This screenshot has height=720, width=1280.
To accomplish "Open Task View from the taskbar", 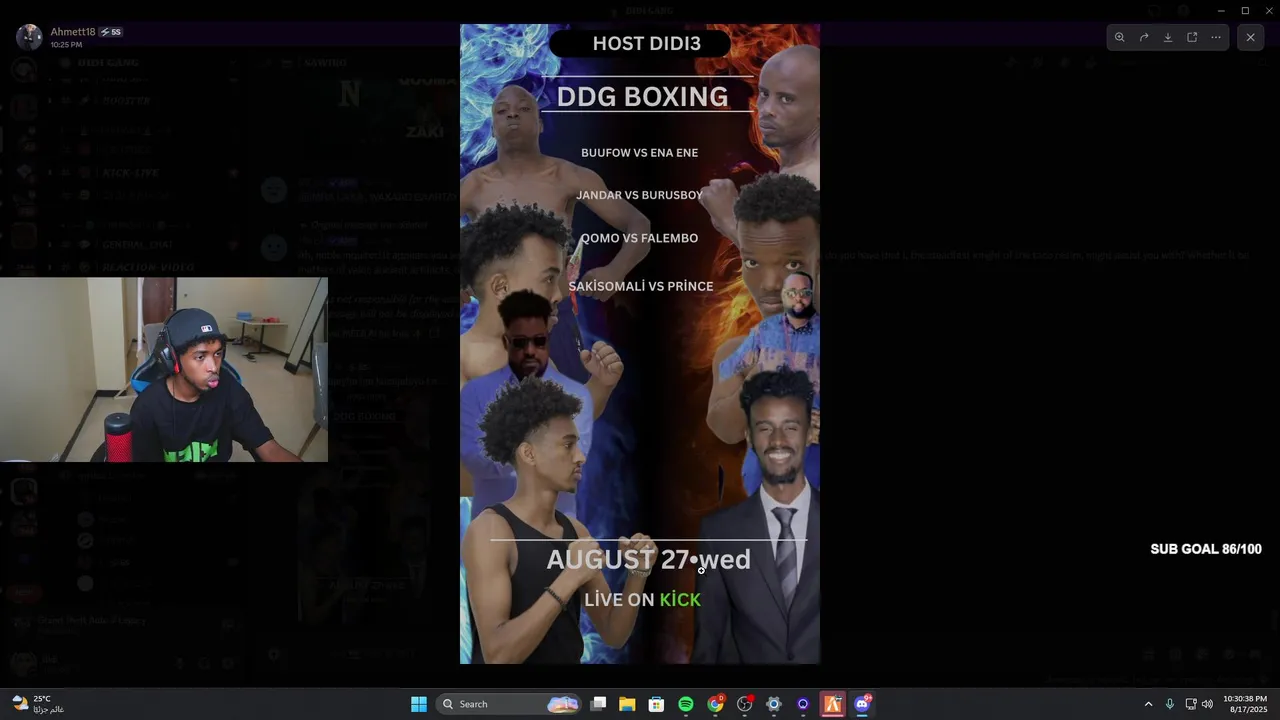I will coord(598,704).
